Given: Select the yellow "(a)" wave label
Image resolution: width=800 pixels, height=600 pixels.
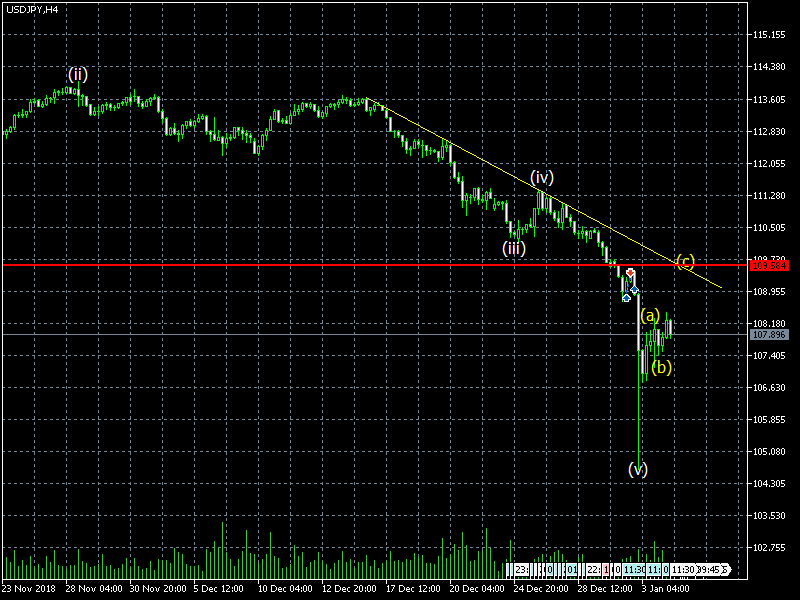Looking at the screenshot, I should [650, 315].
